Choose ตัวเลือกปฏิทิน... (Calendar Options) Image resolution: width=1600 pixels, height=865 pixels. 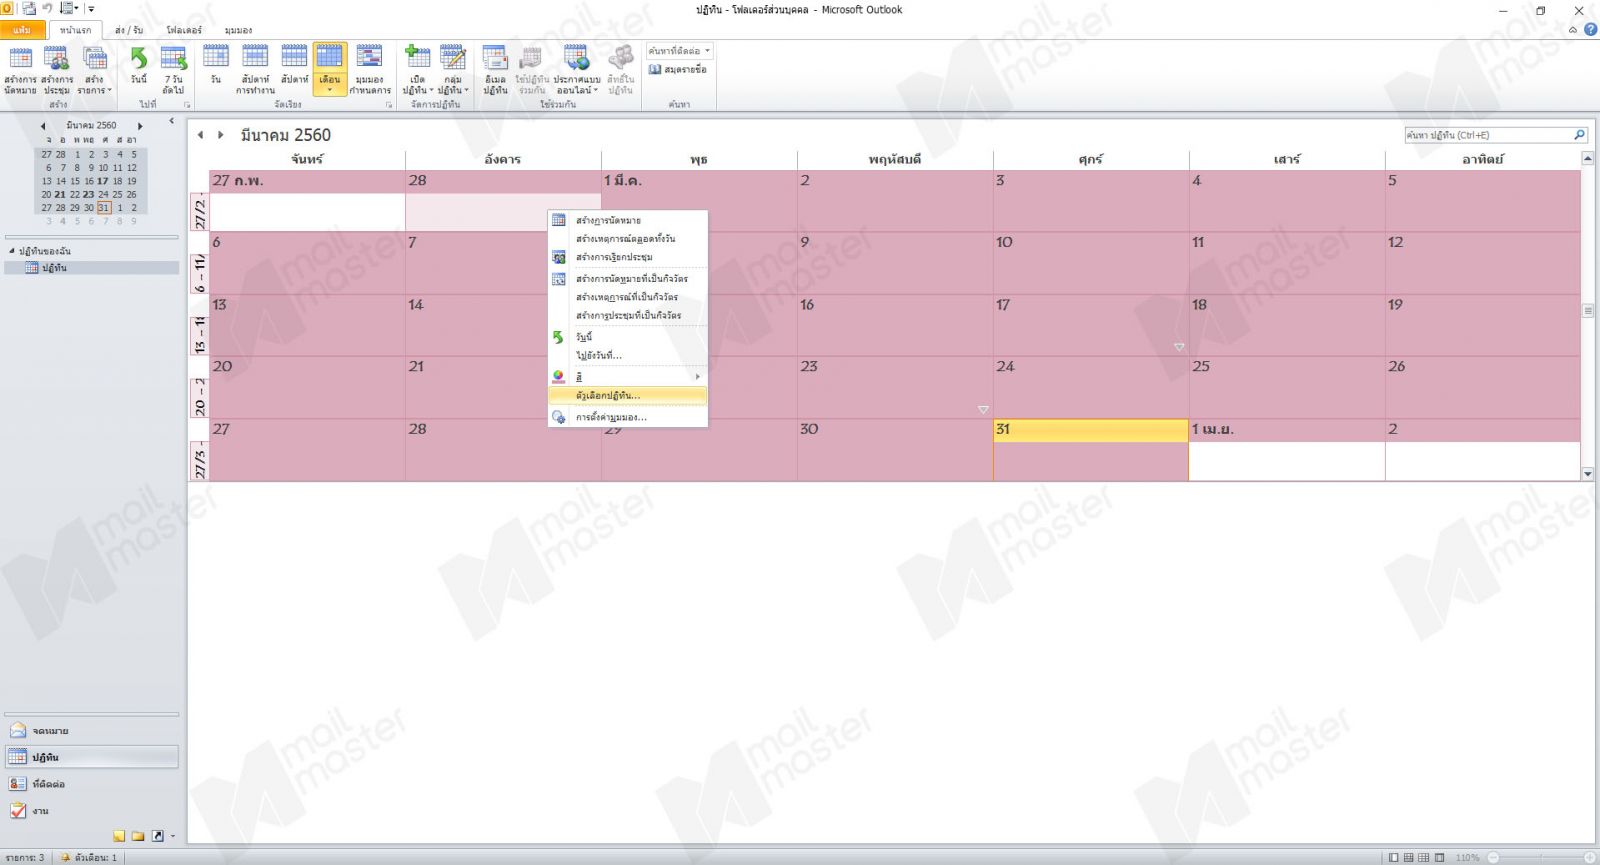coord(628,396)
